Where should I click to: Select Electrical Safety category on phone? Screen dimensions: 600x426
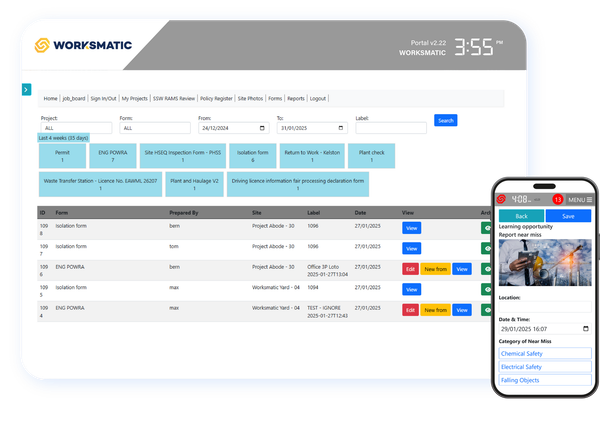(545, 367)
